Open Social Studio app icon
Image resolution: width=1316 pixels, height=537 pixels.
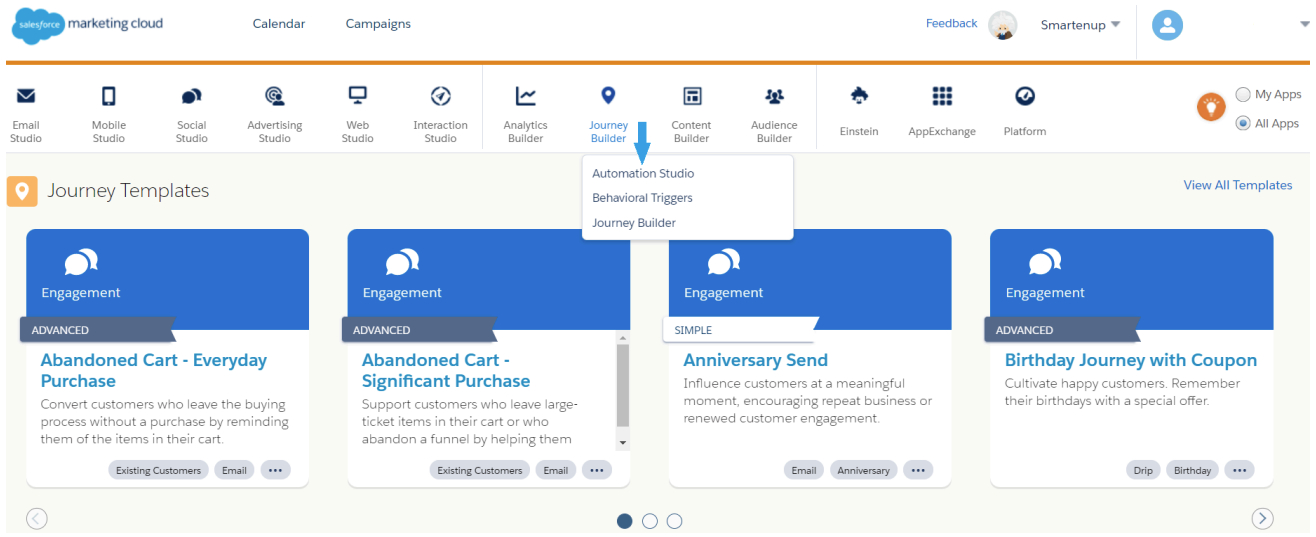[191, 96]
